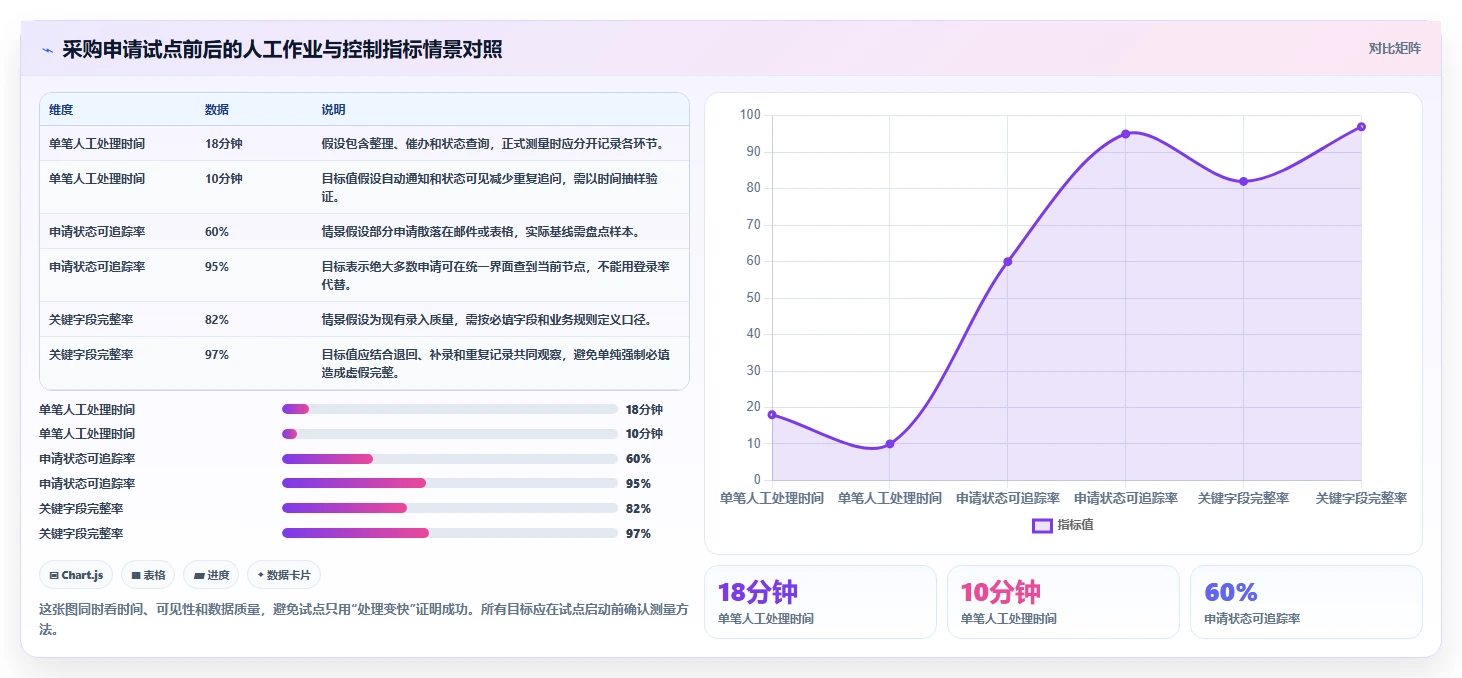Viewport: 1462px width, 678px height.
Task: Click description starting 假设包含整理、催办和状态查询
Action: (493, 144)
